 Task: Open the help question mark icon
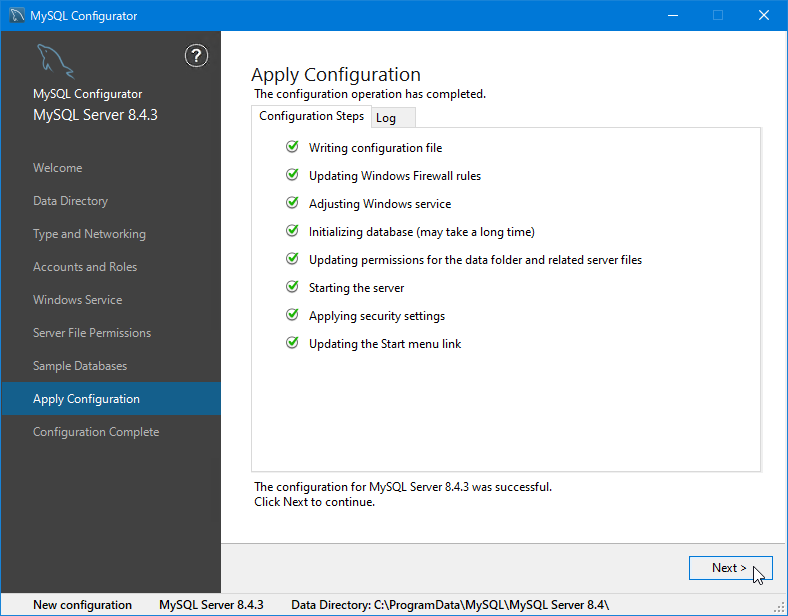point(196,56)
